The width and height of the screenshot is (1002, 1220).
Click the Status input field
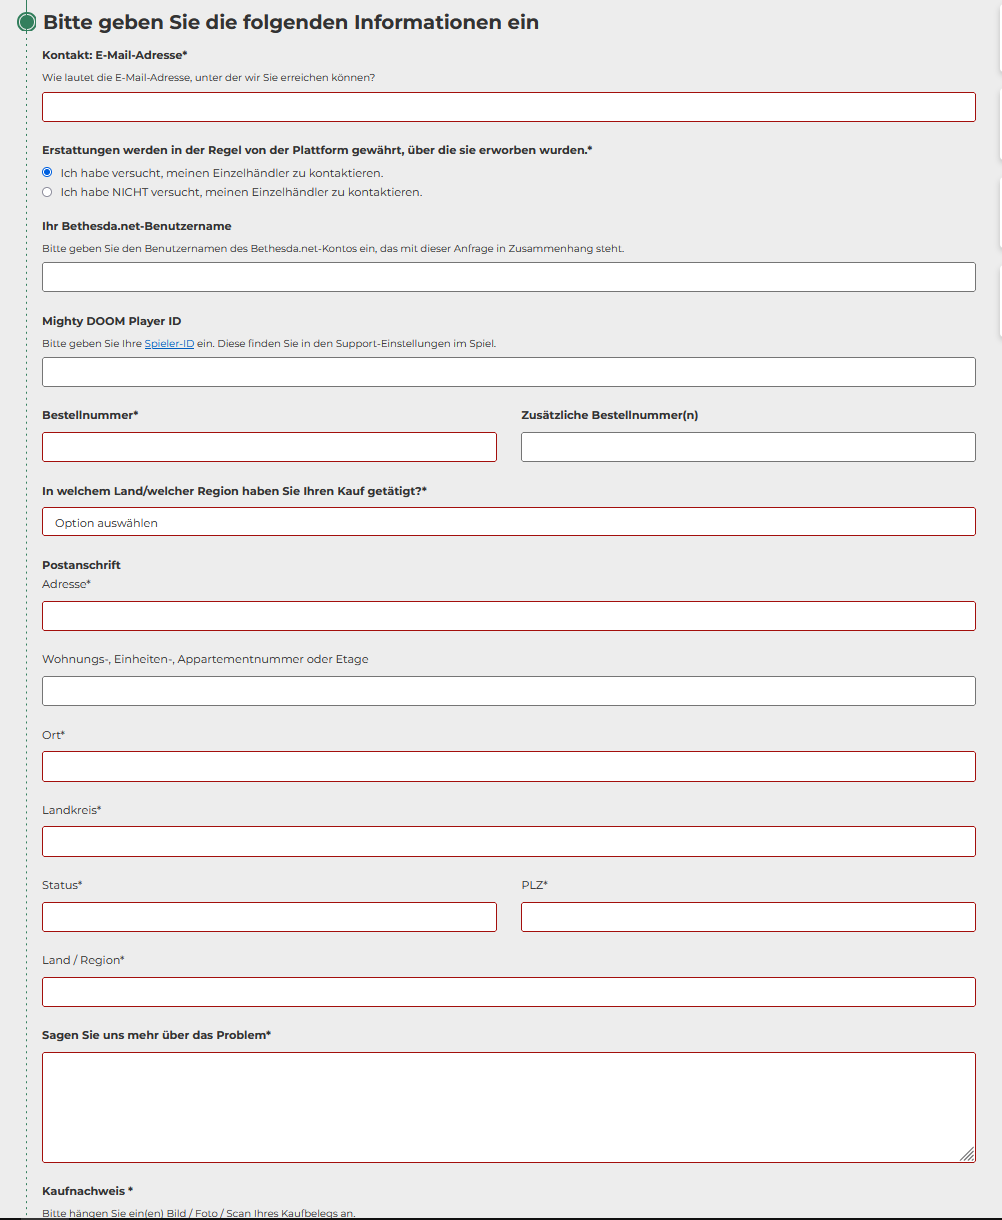coord(269,917)
